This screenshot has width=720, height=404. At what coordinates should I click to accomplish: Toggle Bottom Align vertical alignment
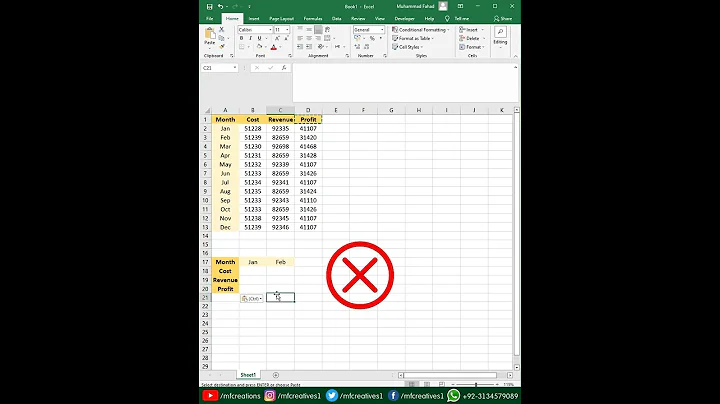pos(318,29)
